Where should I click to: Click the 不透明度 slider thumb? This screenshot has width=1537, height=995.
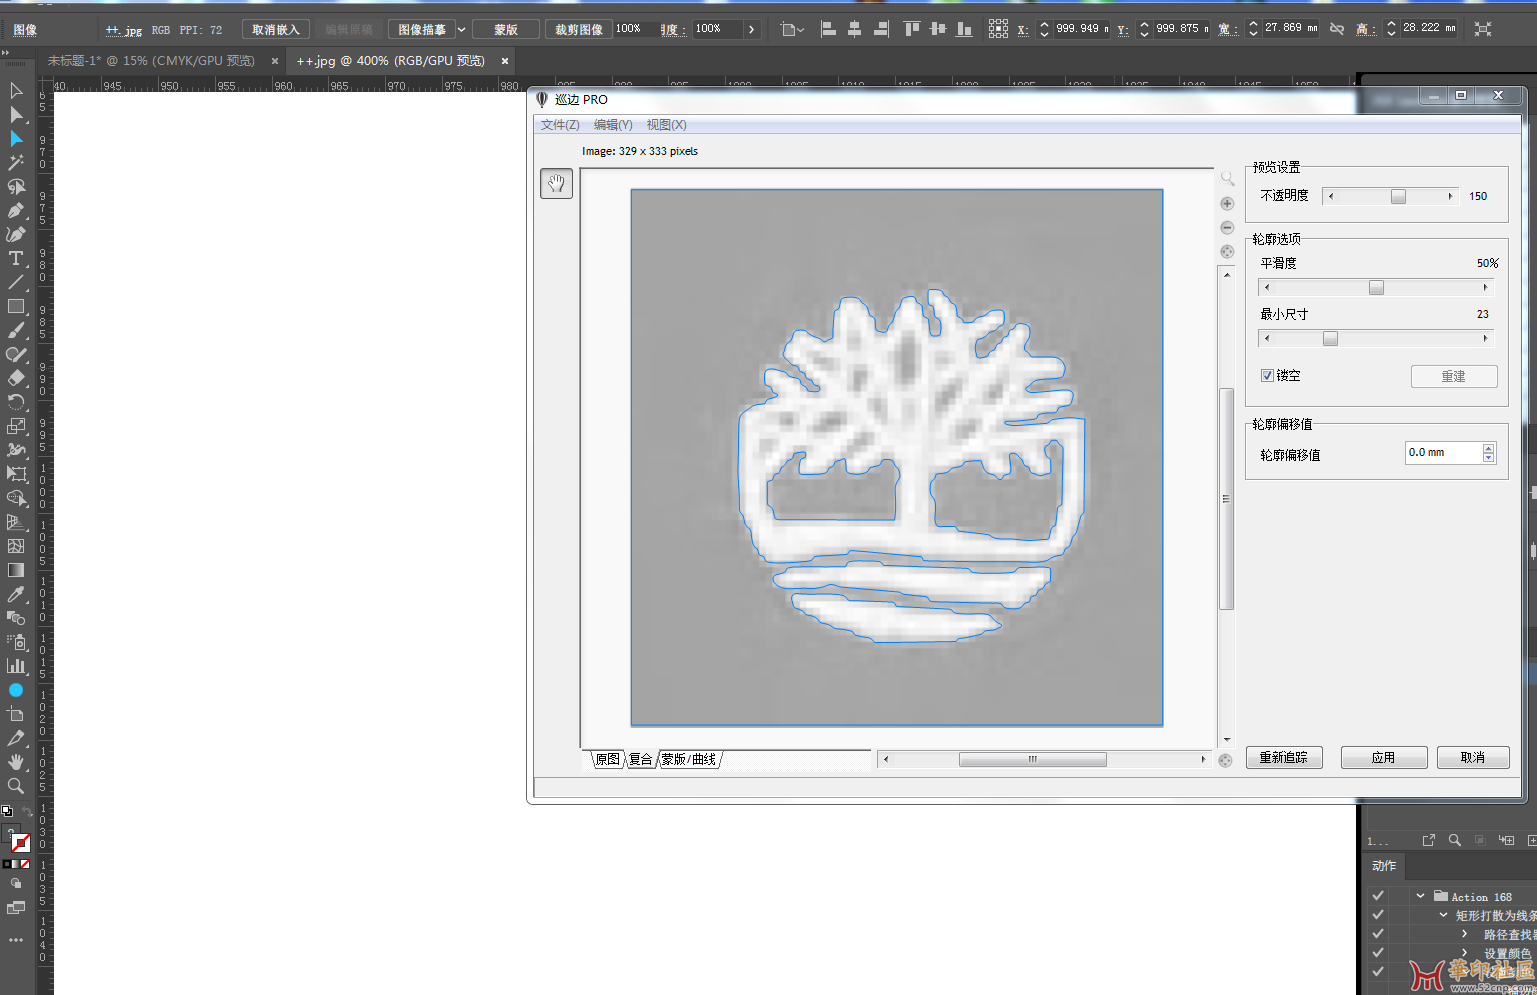1398,197
